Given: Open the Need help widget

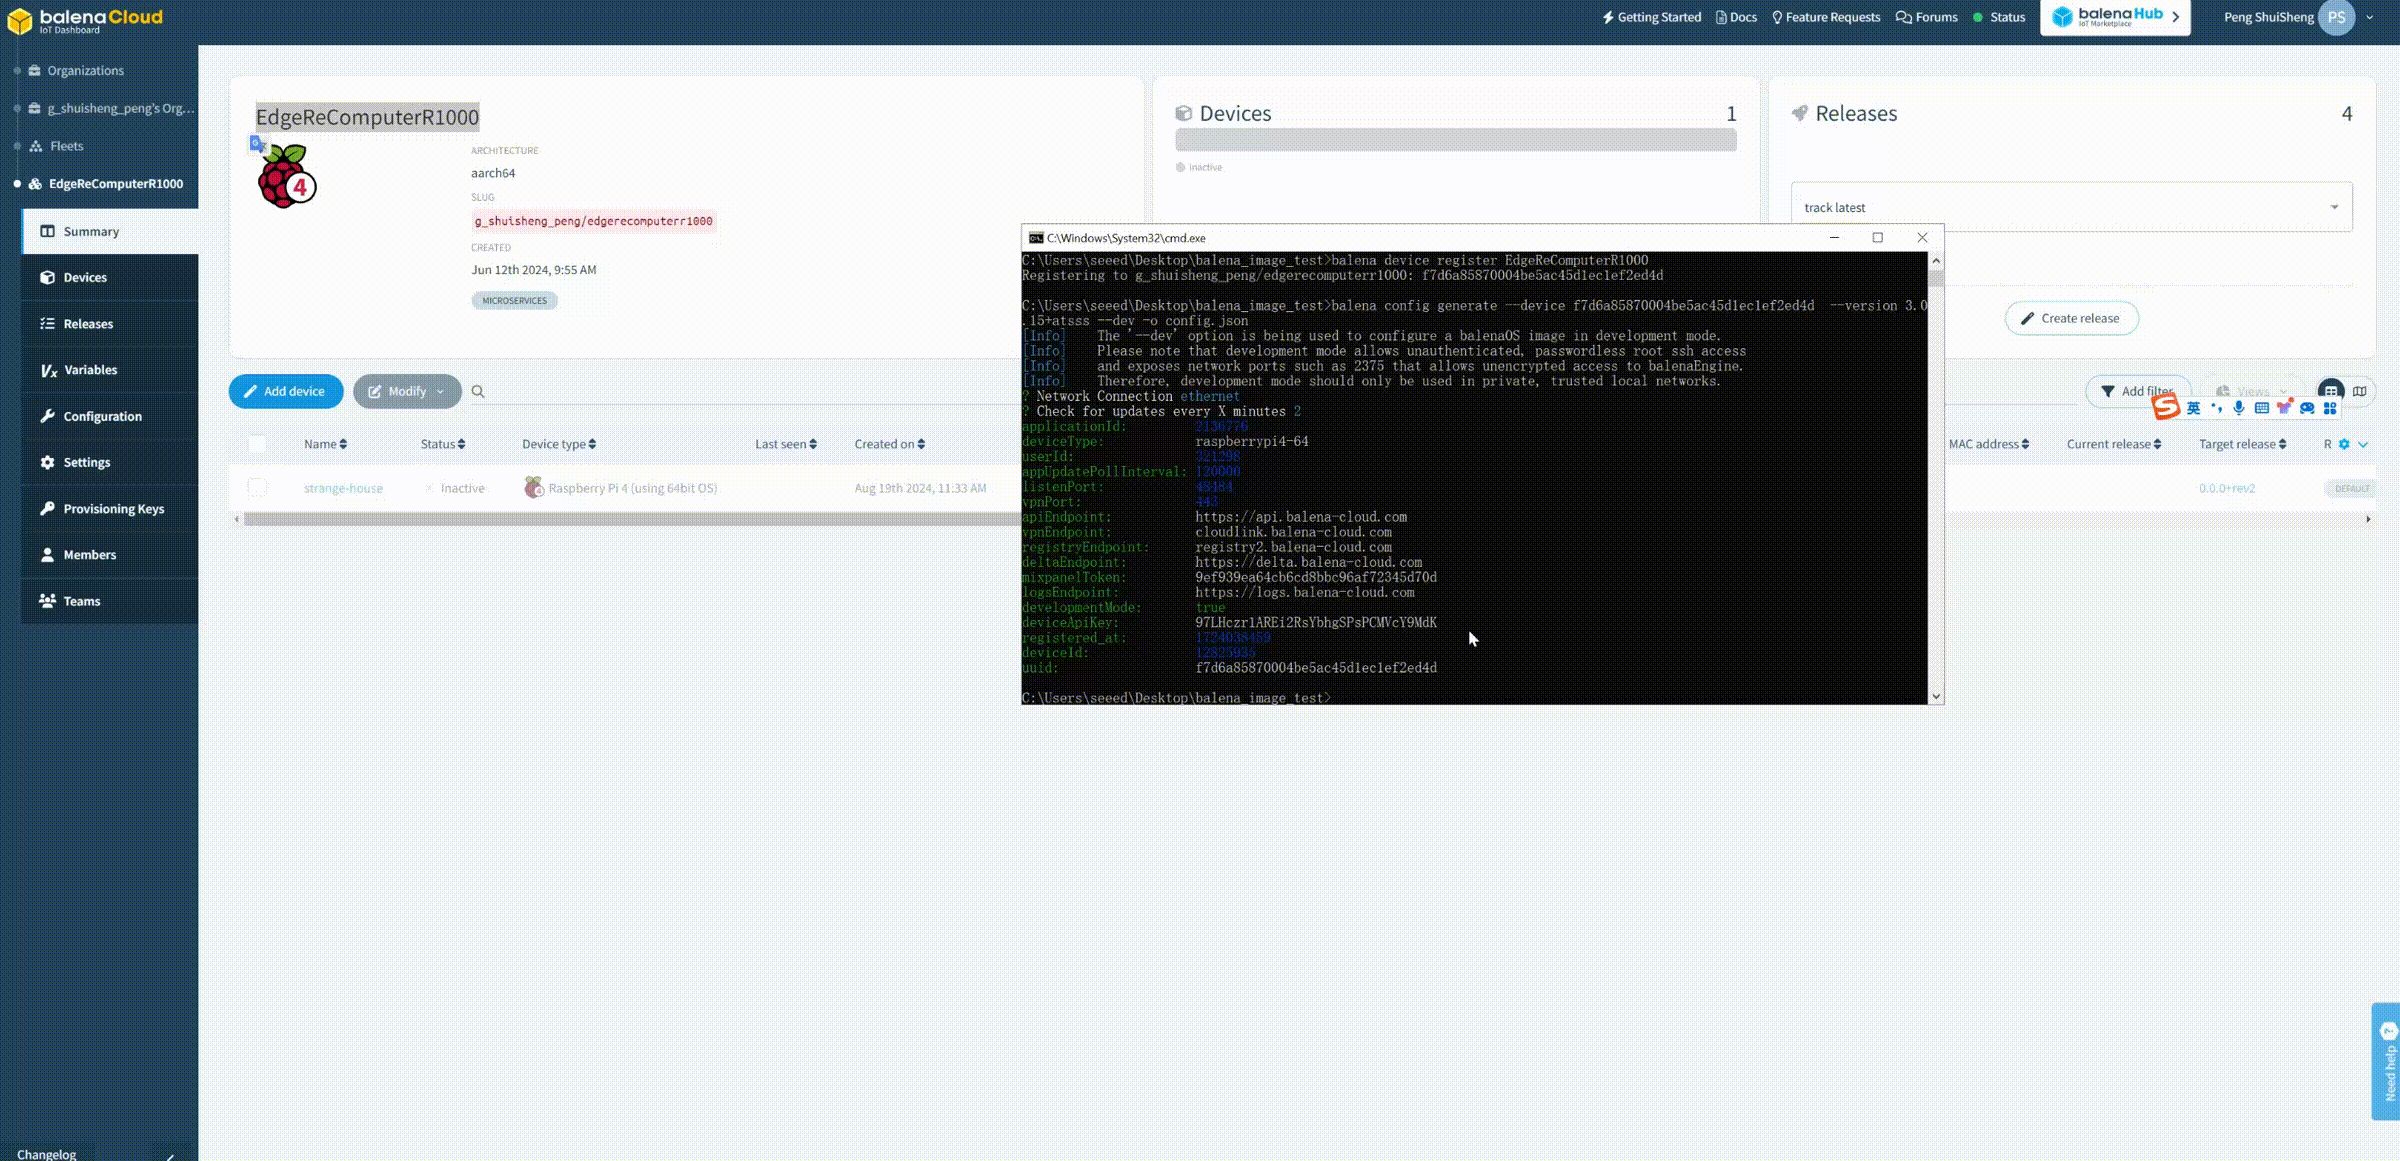Looking at the screenshot, I should coord(2386,1062).
